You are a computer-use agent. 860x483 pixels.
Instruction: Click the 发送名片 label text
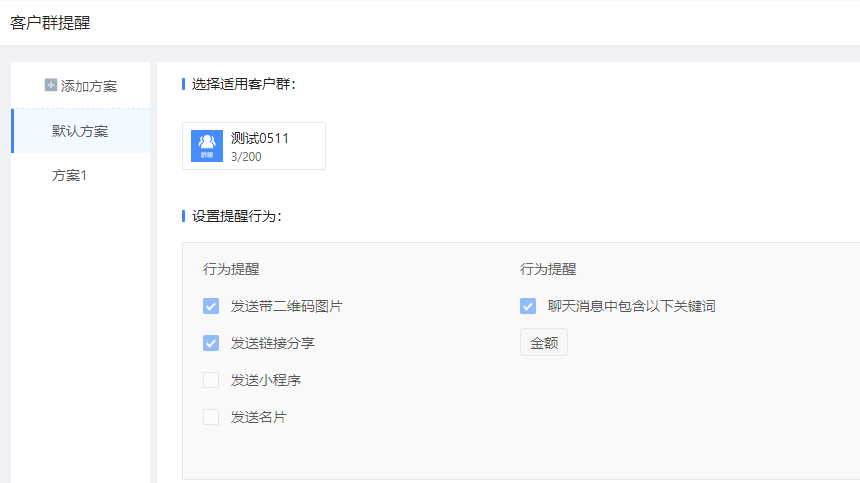tap(258, 417)
